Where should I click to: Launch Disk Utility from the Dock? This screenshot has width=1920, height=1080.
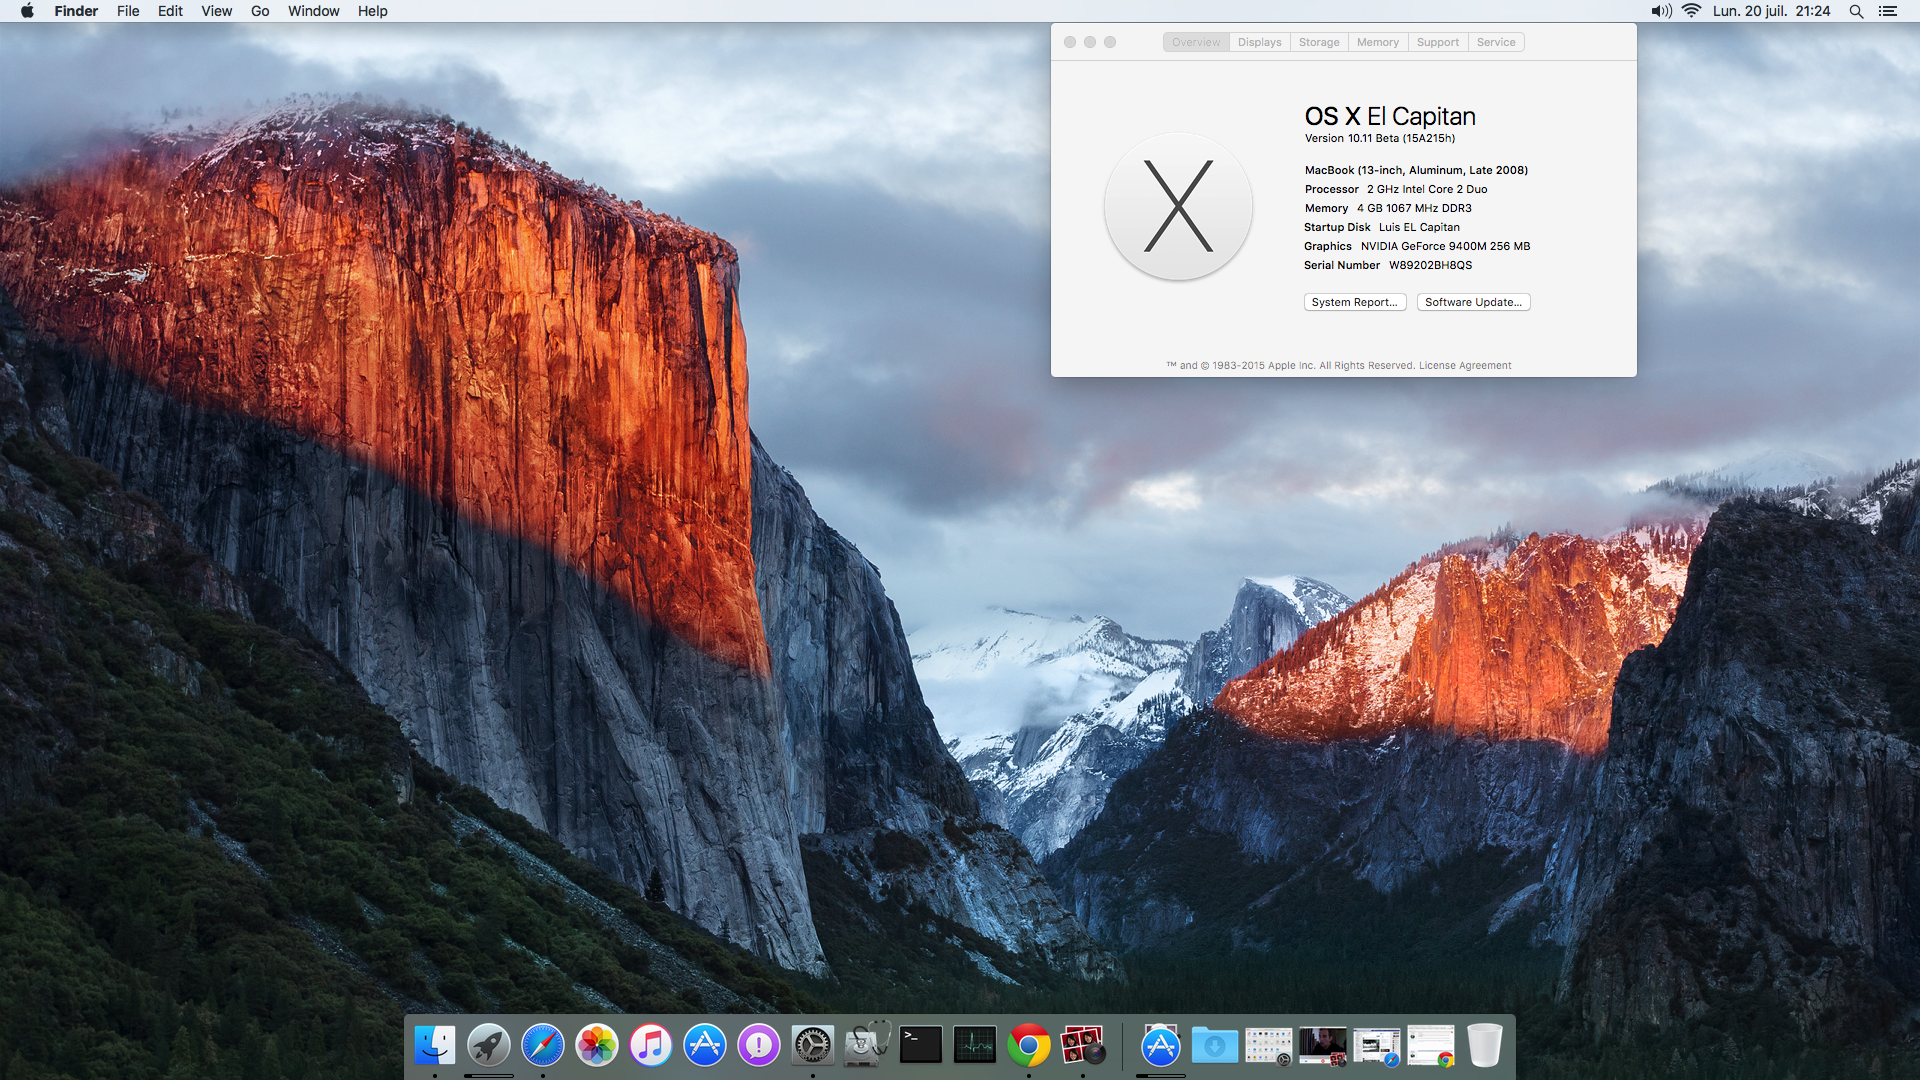866,1046
